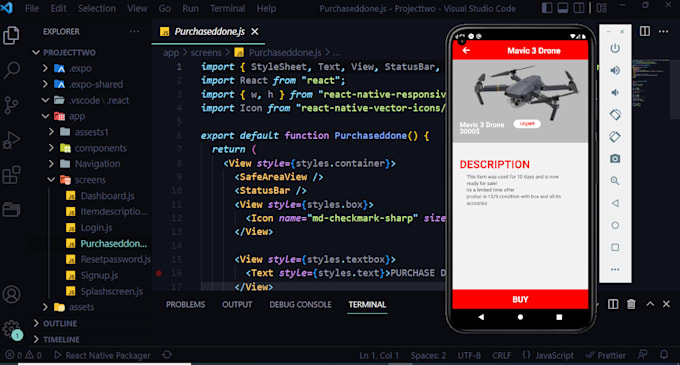680x365 pixels.
Task: Kill terminal with trash icon
Action: pyautogui.click(x=631, y=304)
